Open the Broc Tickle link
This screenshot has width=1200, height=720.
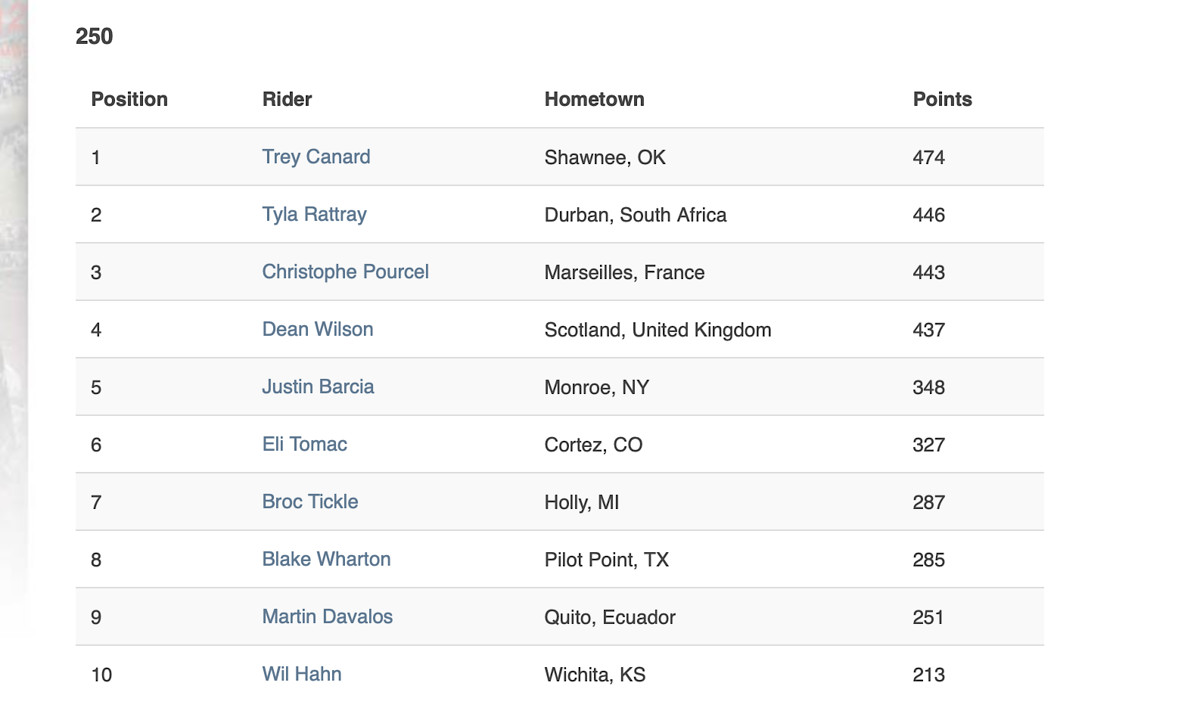point(310,502)
